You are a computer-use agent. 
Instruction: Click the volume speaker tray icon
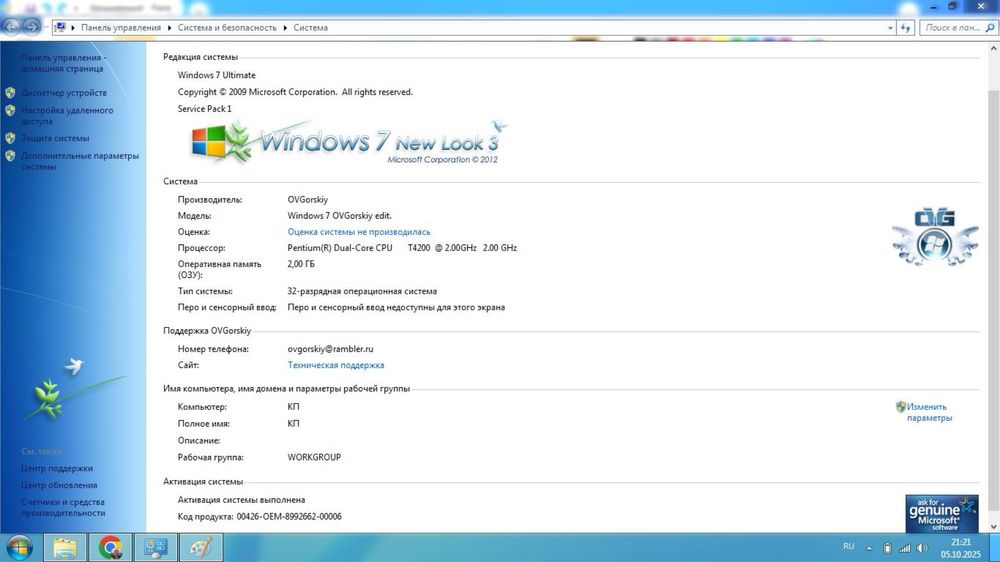click(x=922, y=548)
